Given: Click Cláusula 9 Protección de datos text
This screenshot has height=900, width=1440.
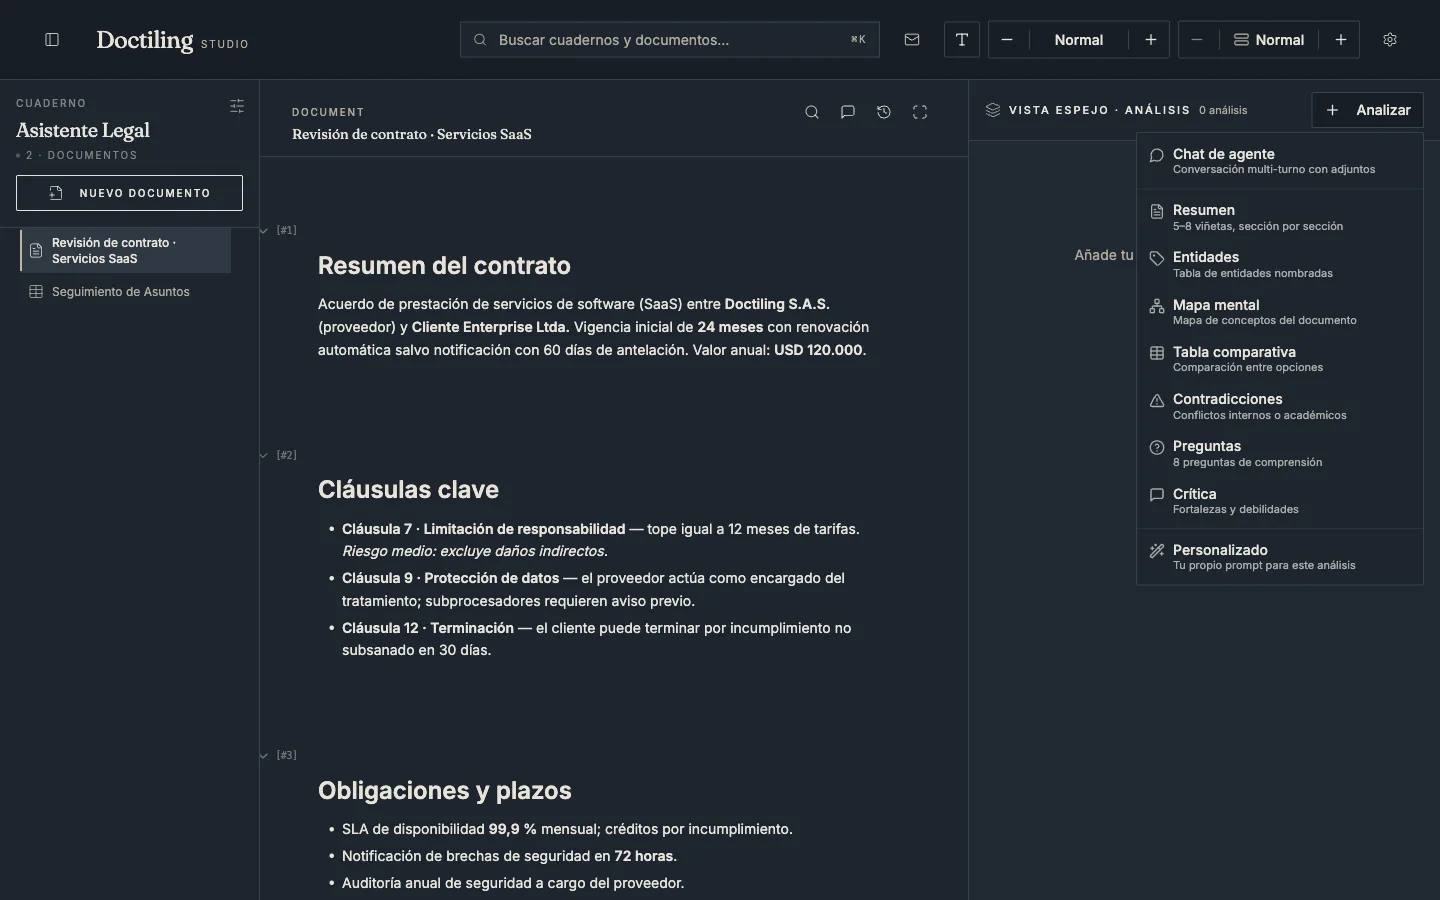Looking at the screenshot, I should click(450, 578).
